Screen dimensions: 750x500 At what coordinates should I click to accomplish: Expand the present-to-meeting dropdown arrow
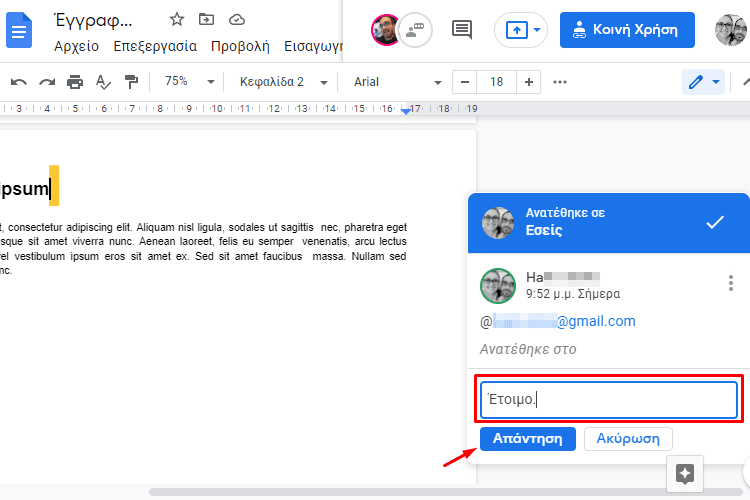coord(537,30)
